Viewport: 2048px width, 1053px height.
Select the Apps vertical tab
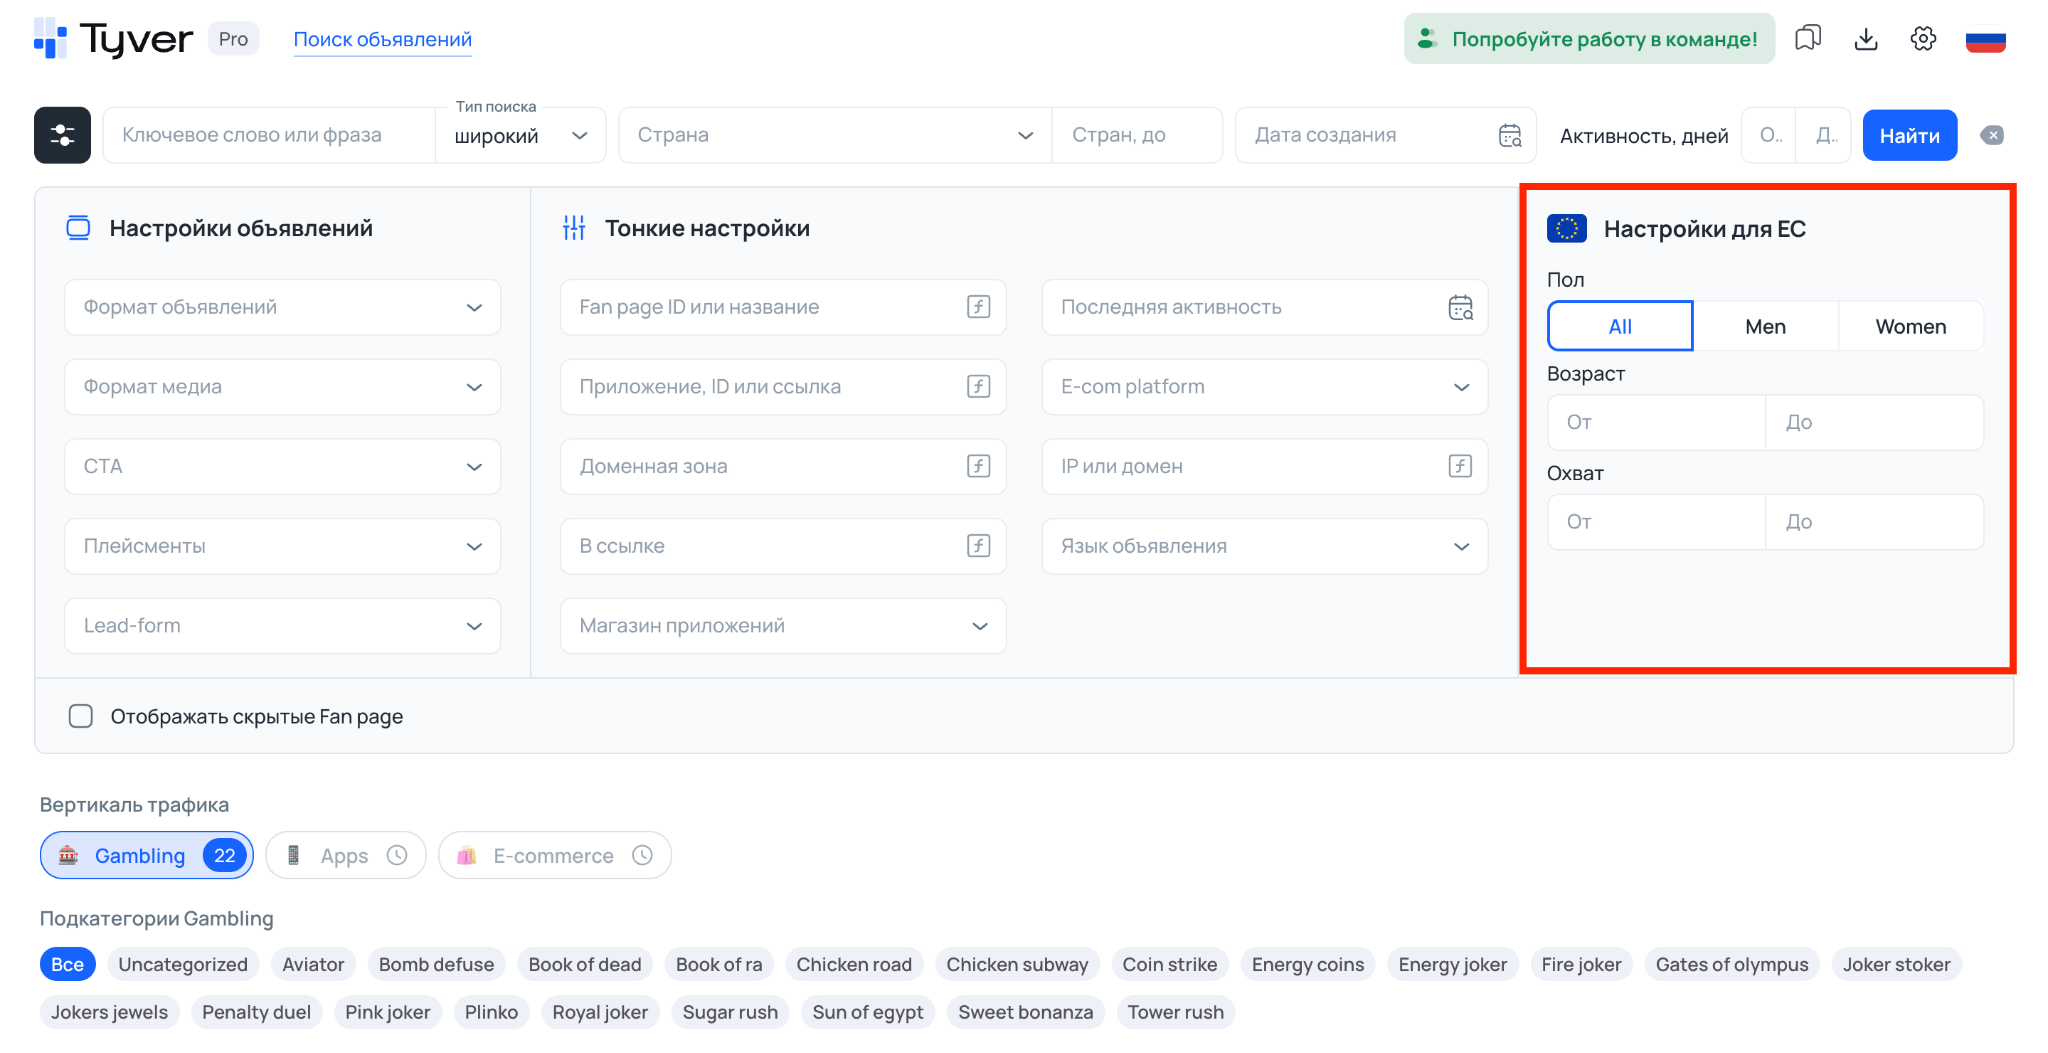tap(345, 855)
